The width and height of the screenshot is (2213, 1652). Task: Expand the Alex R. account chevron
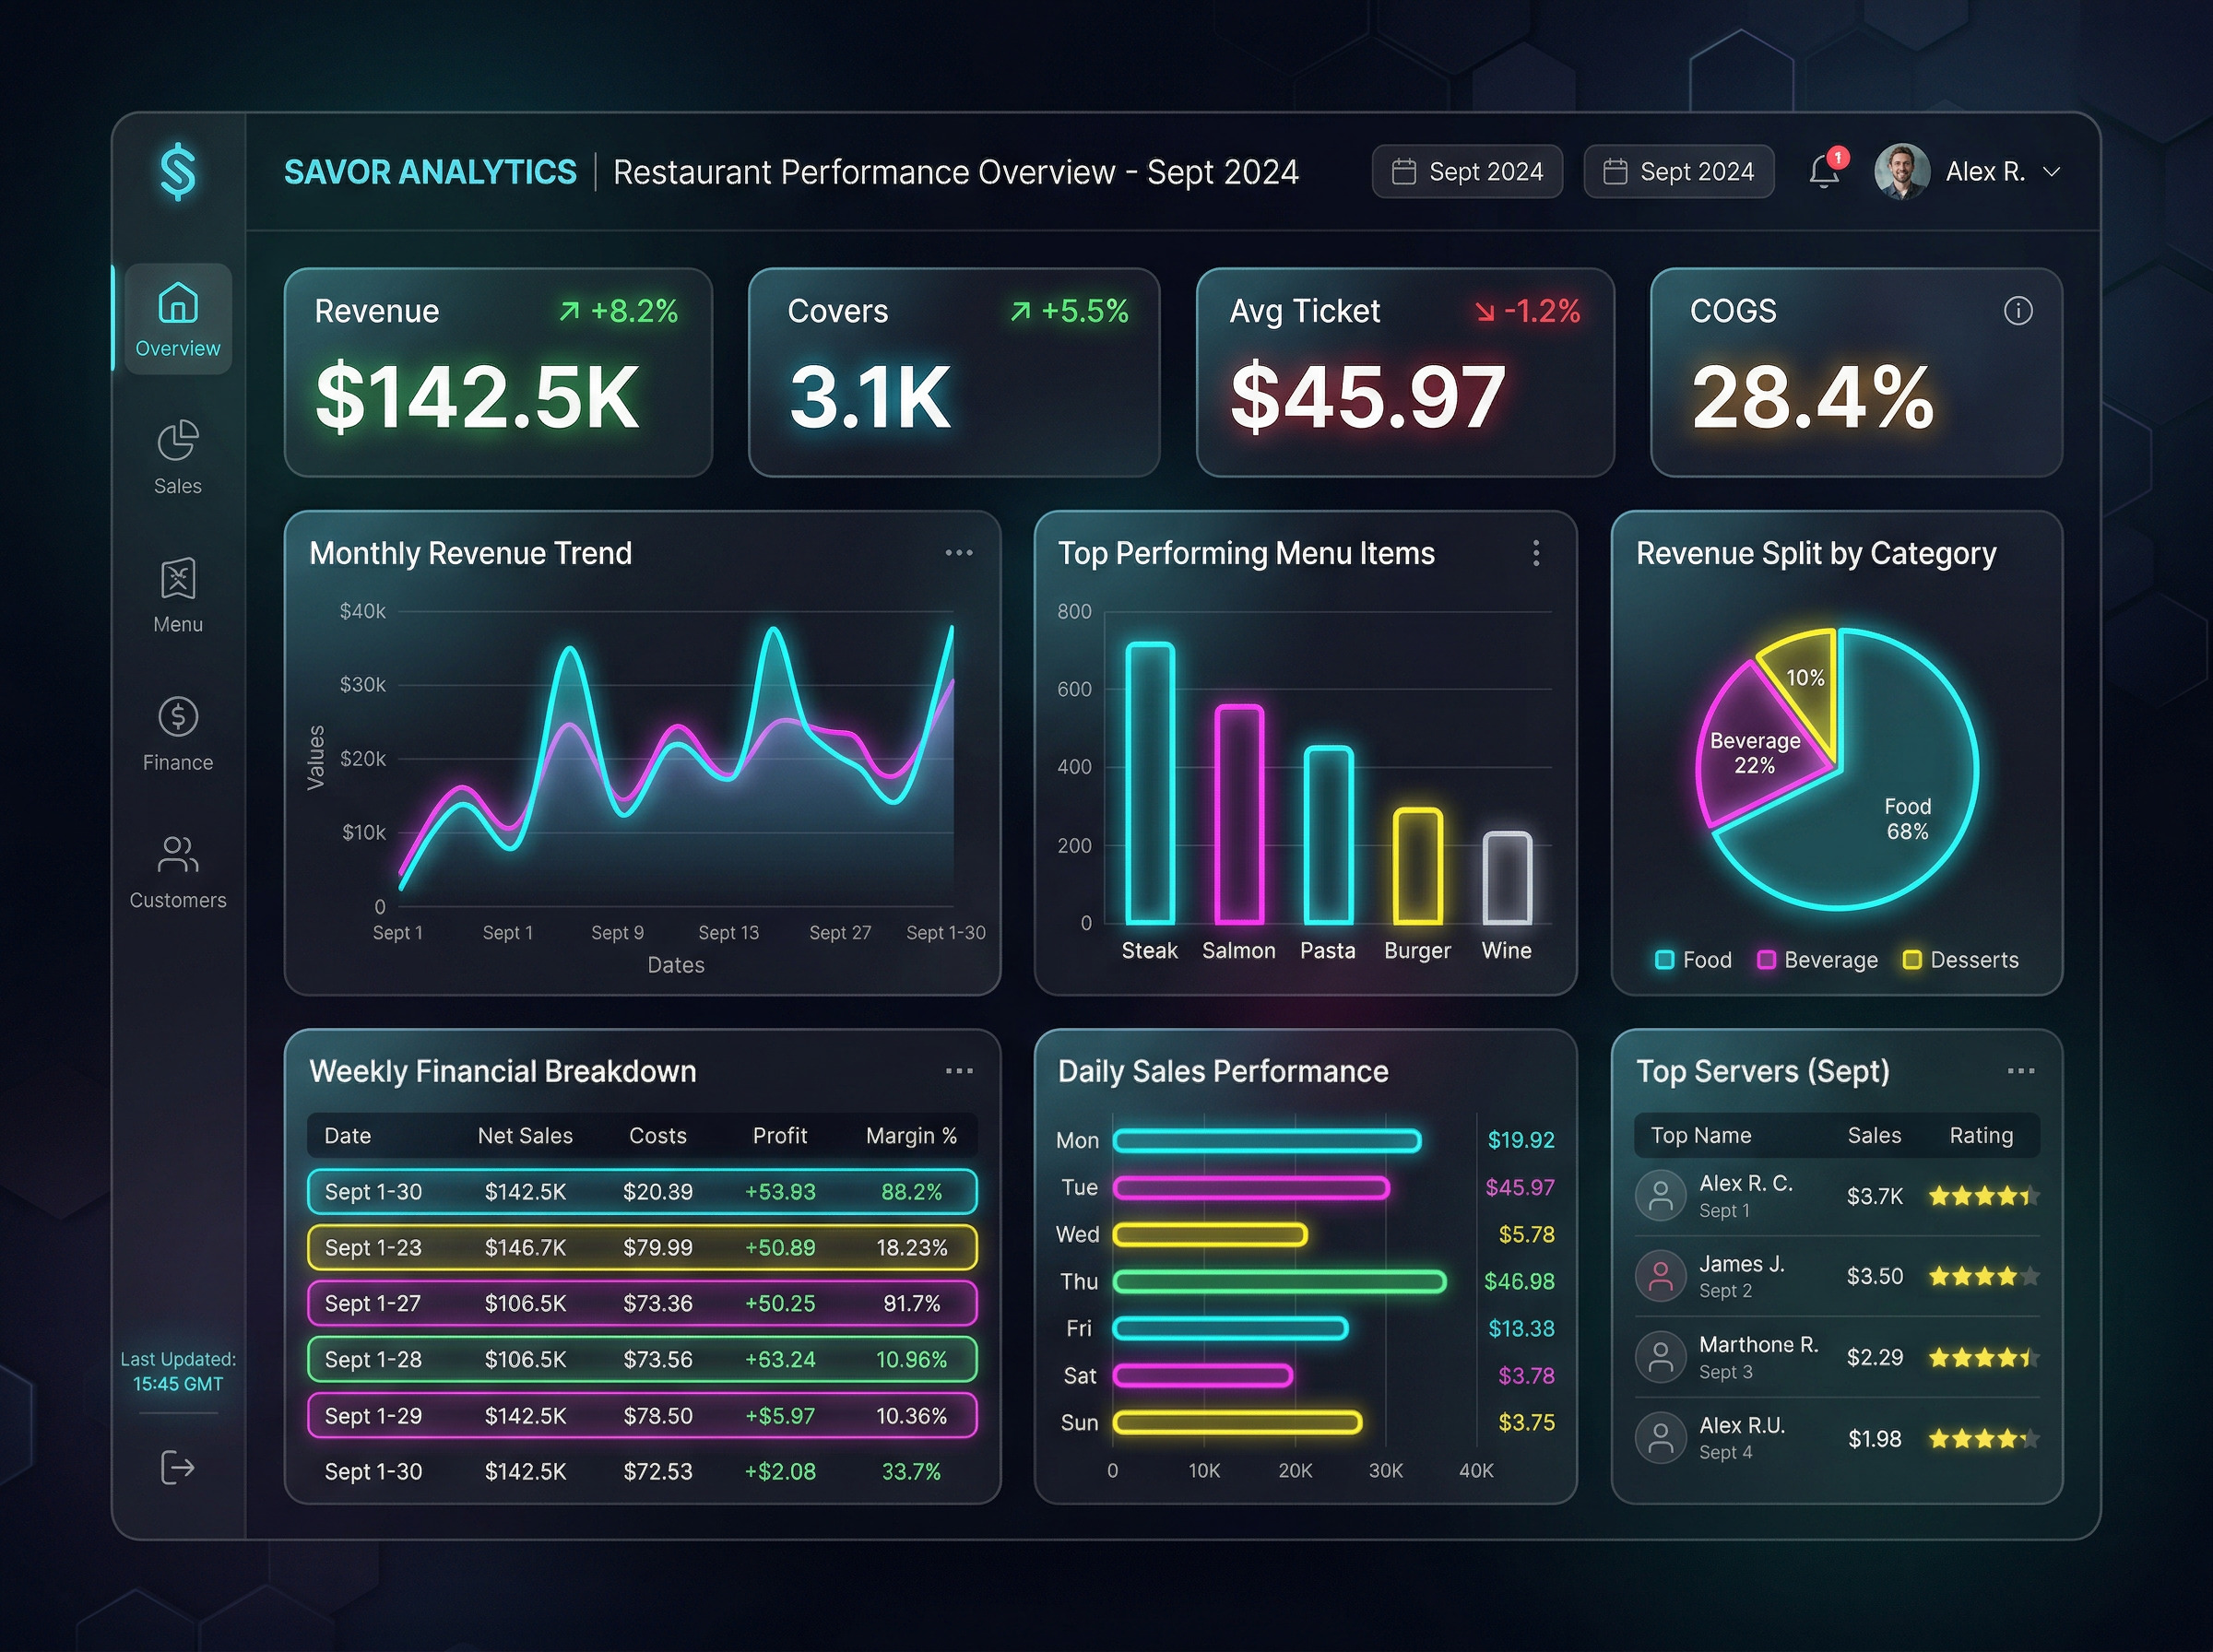click(x=2051, y=172)
